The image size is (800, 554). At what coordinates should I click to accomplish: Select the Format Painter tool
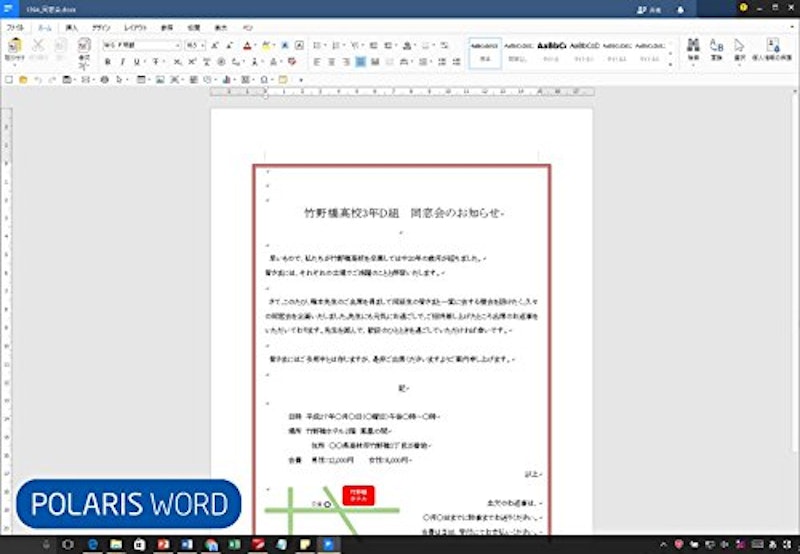pyautogui.click(x=84, y=45)
